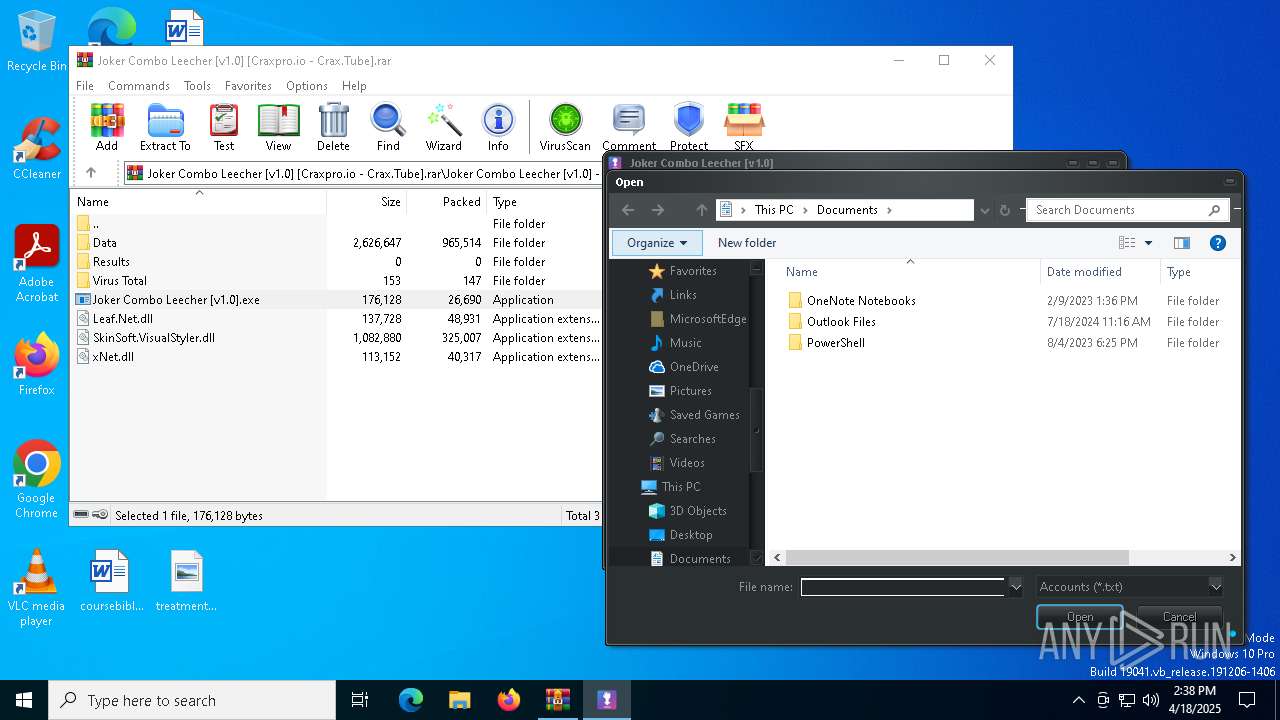Toggle the preview pane button
The width and height of the screenshot is (1280, 720).
pos(1182,243)
